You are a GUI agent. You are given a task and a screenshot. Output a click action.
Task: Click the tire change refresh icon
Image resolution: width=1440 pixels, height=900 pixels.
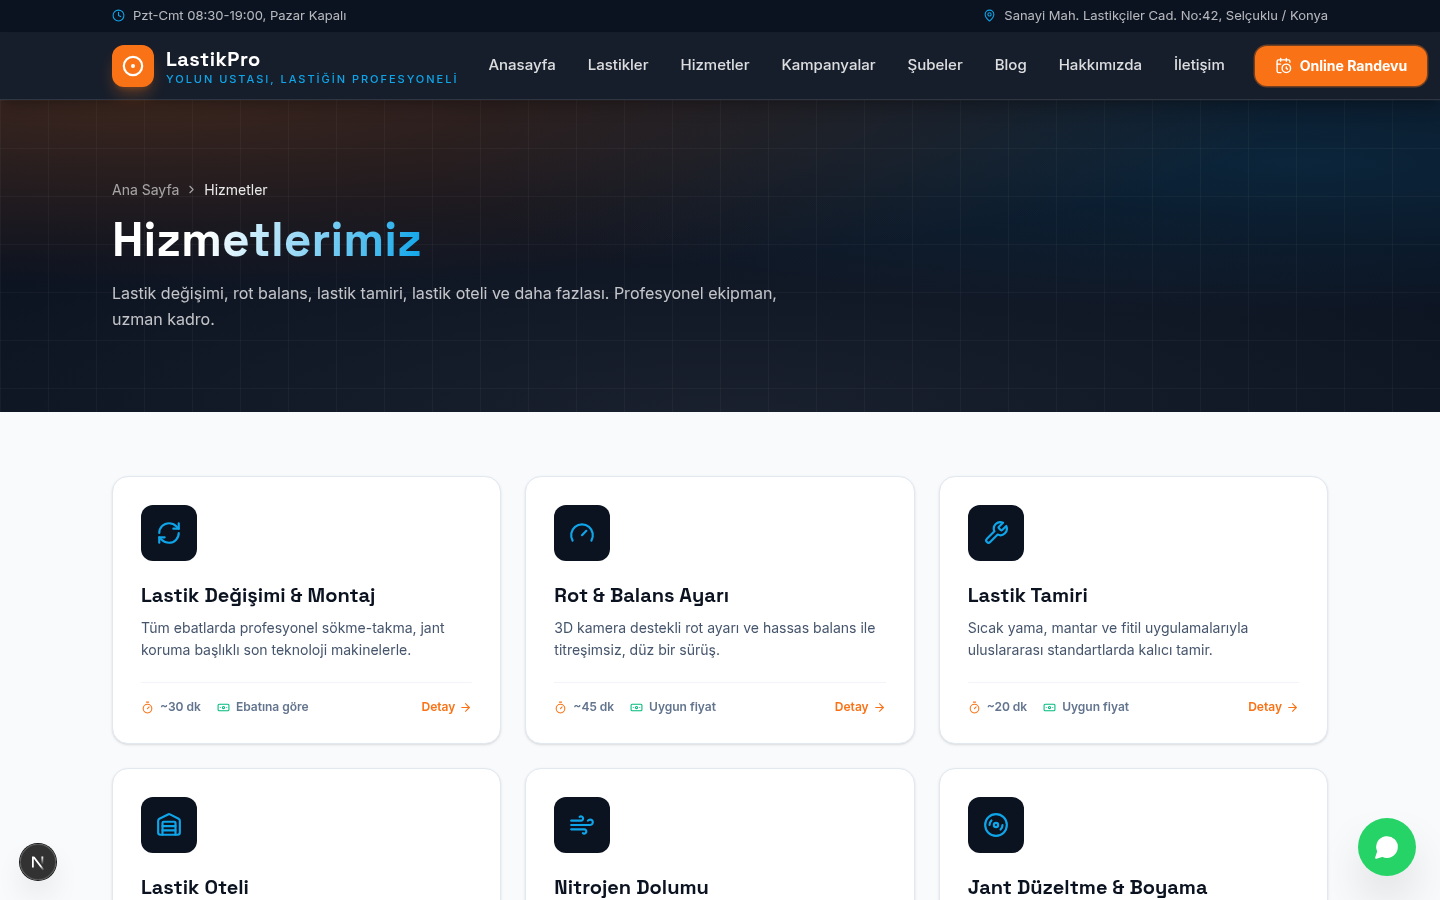point(169,533)
